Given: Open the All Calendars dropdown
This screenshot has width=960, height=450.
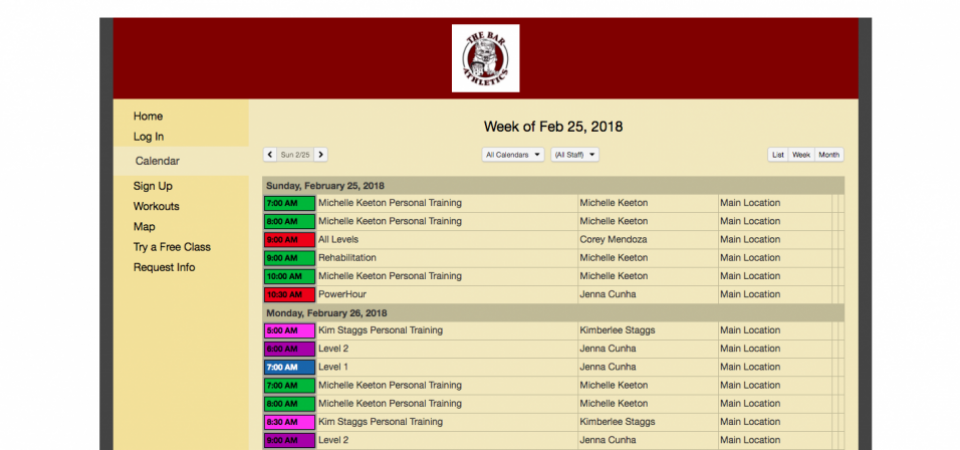Looking at the screenshot, I should (x=512, y=155).
